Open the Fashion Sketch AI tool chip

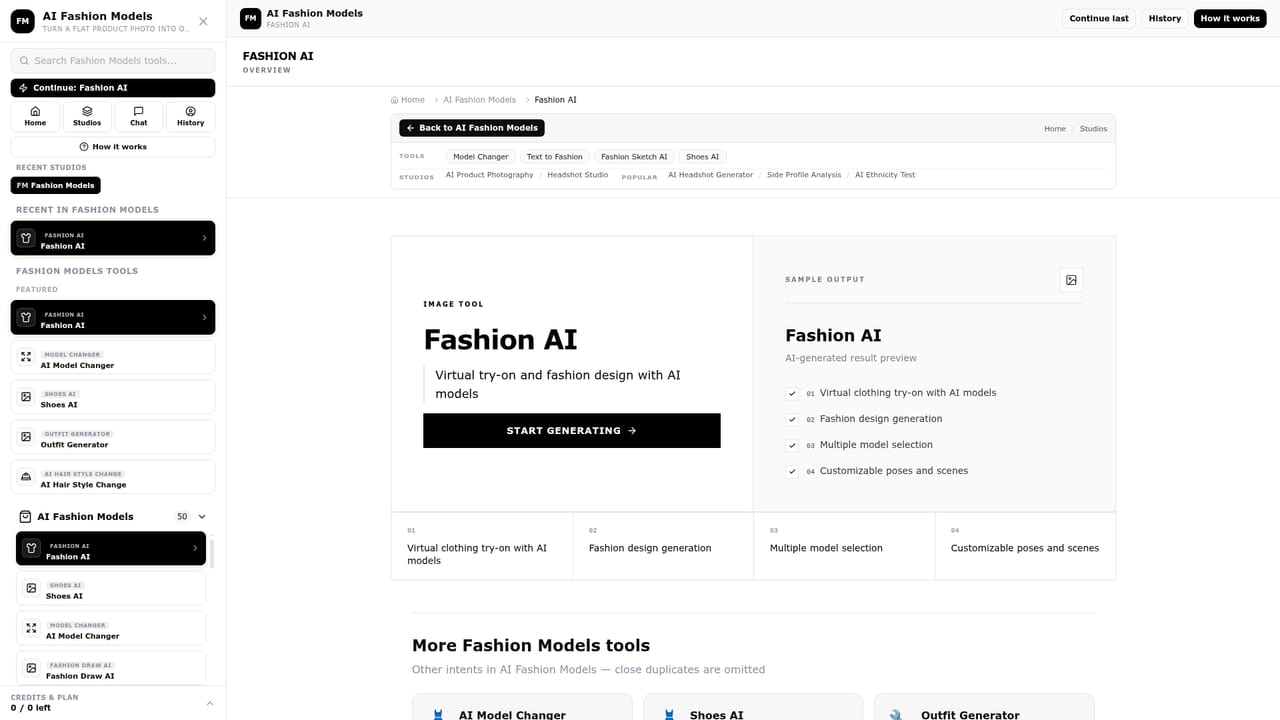point(634,156)
